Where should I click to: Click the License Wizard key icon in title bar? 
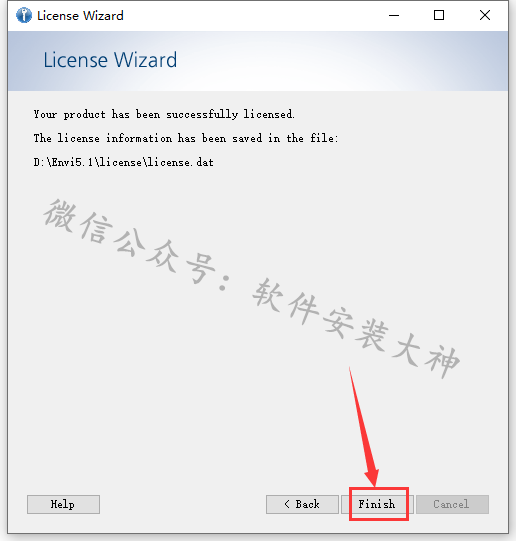tap(24, 16)
